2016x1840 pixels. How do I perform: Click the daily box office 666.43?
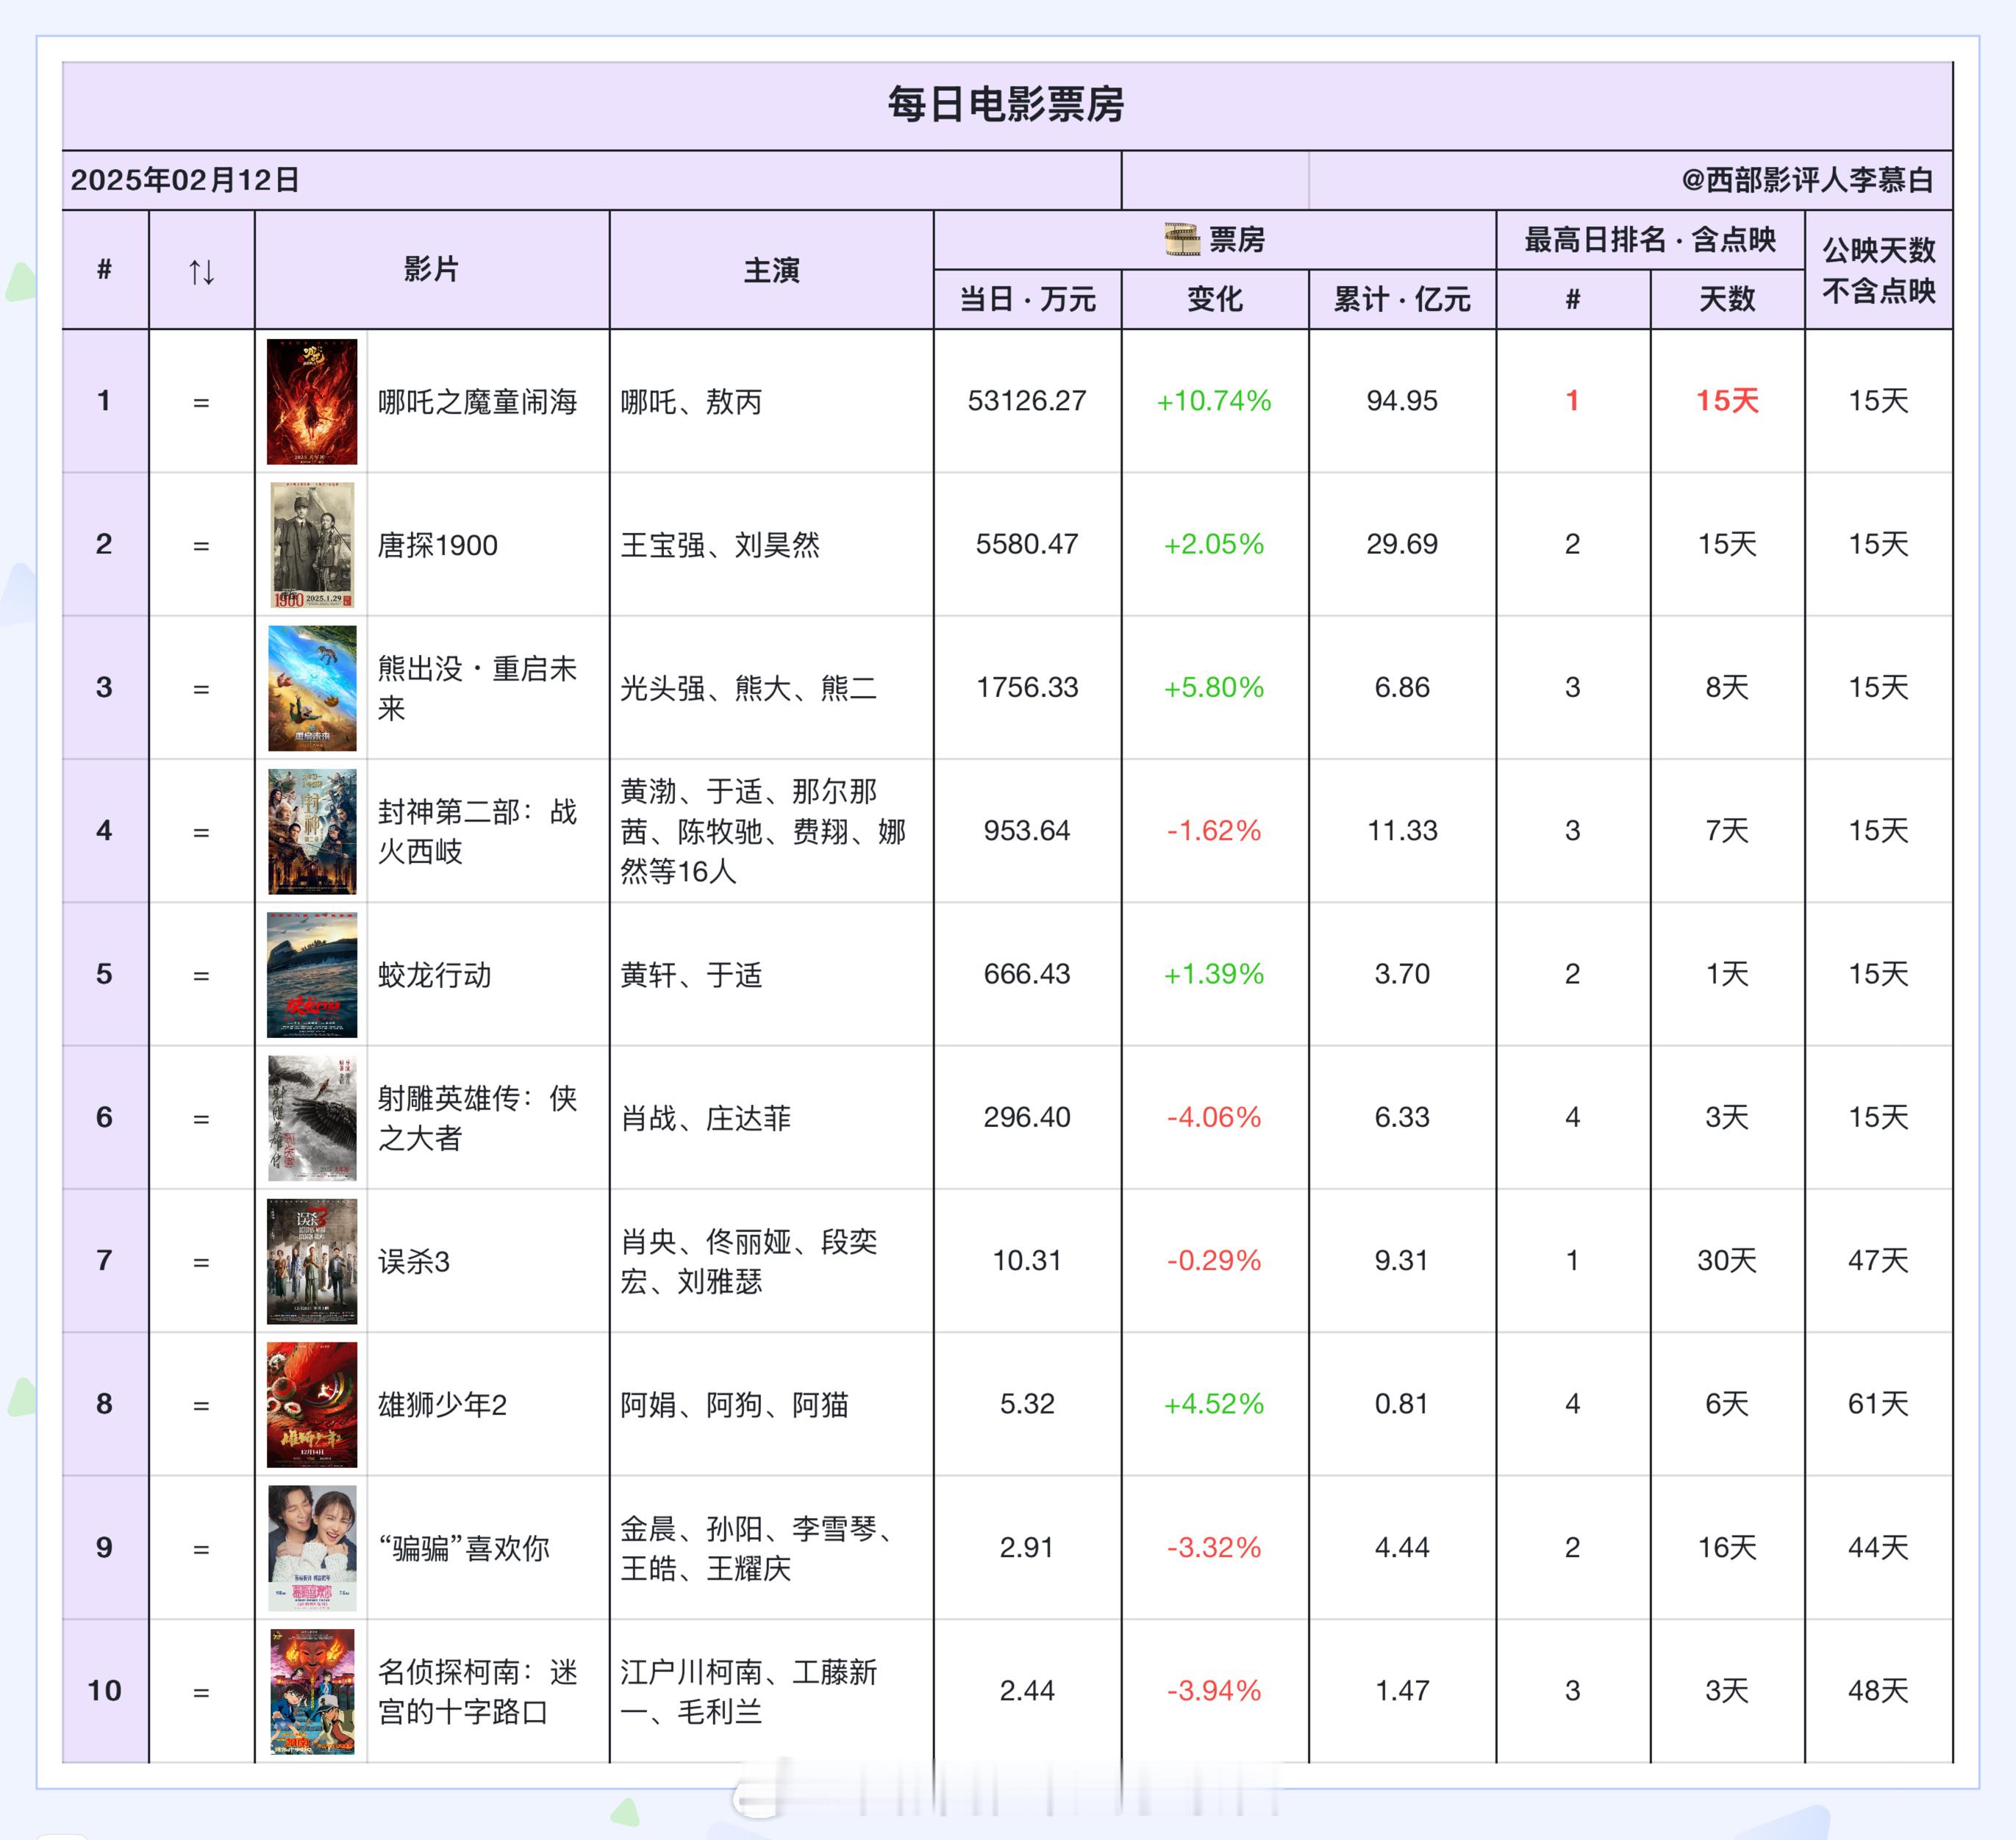[x=1027, y=973]
